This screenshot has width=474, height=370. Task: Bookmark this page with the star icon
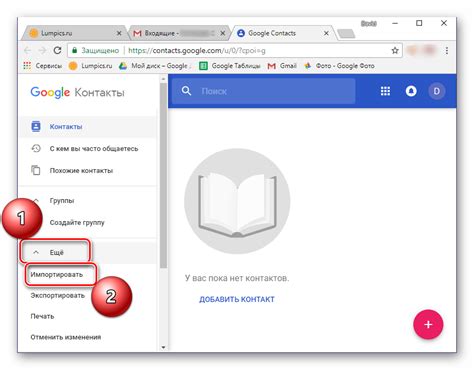(x=395, y=50)
